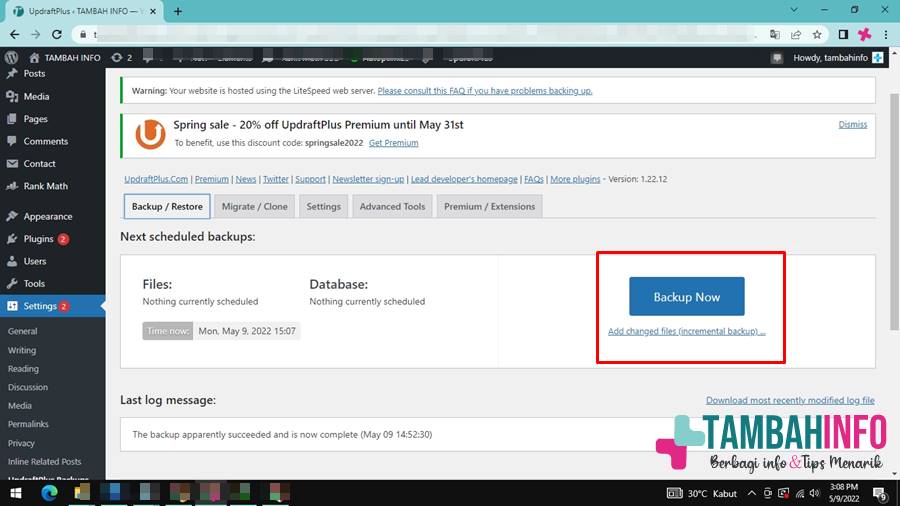Download most recently modified log file
The width and height of the screenshot is (900, 506).
(x=790, y=400)
